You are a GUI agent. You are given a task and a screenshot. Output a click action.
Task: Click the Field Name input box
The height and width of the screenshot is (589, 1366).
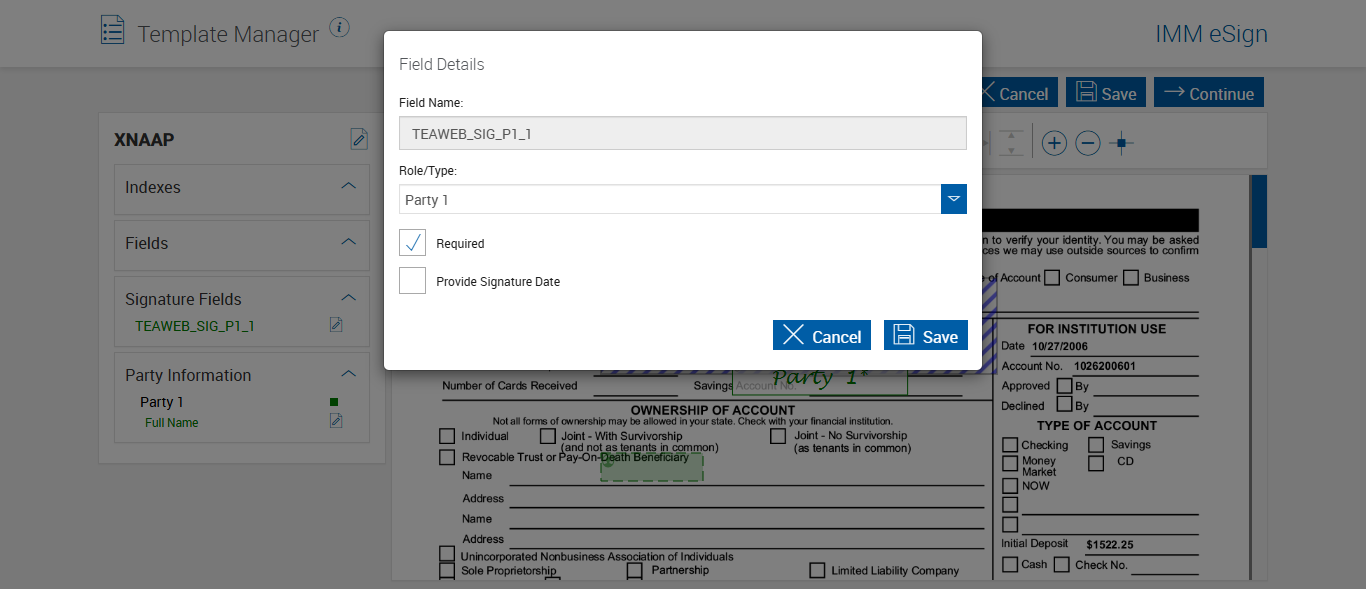click(682, 133)
